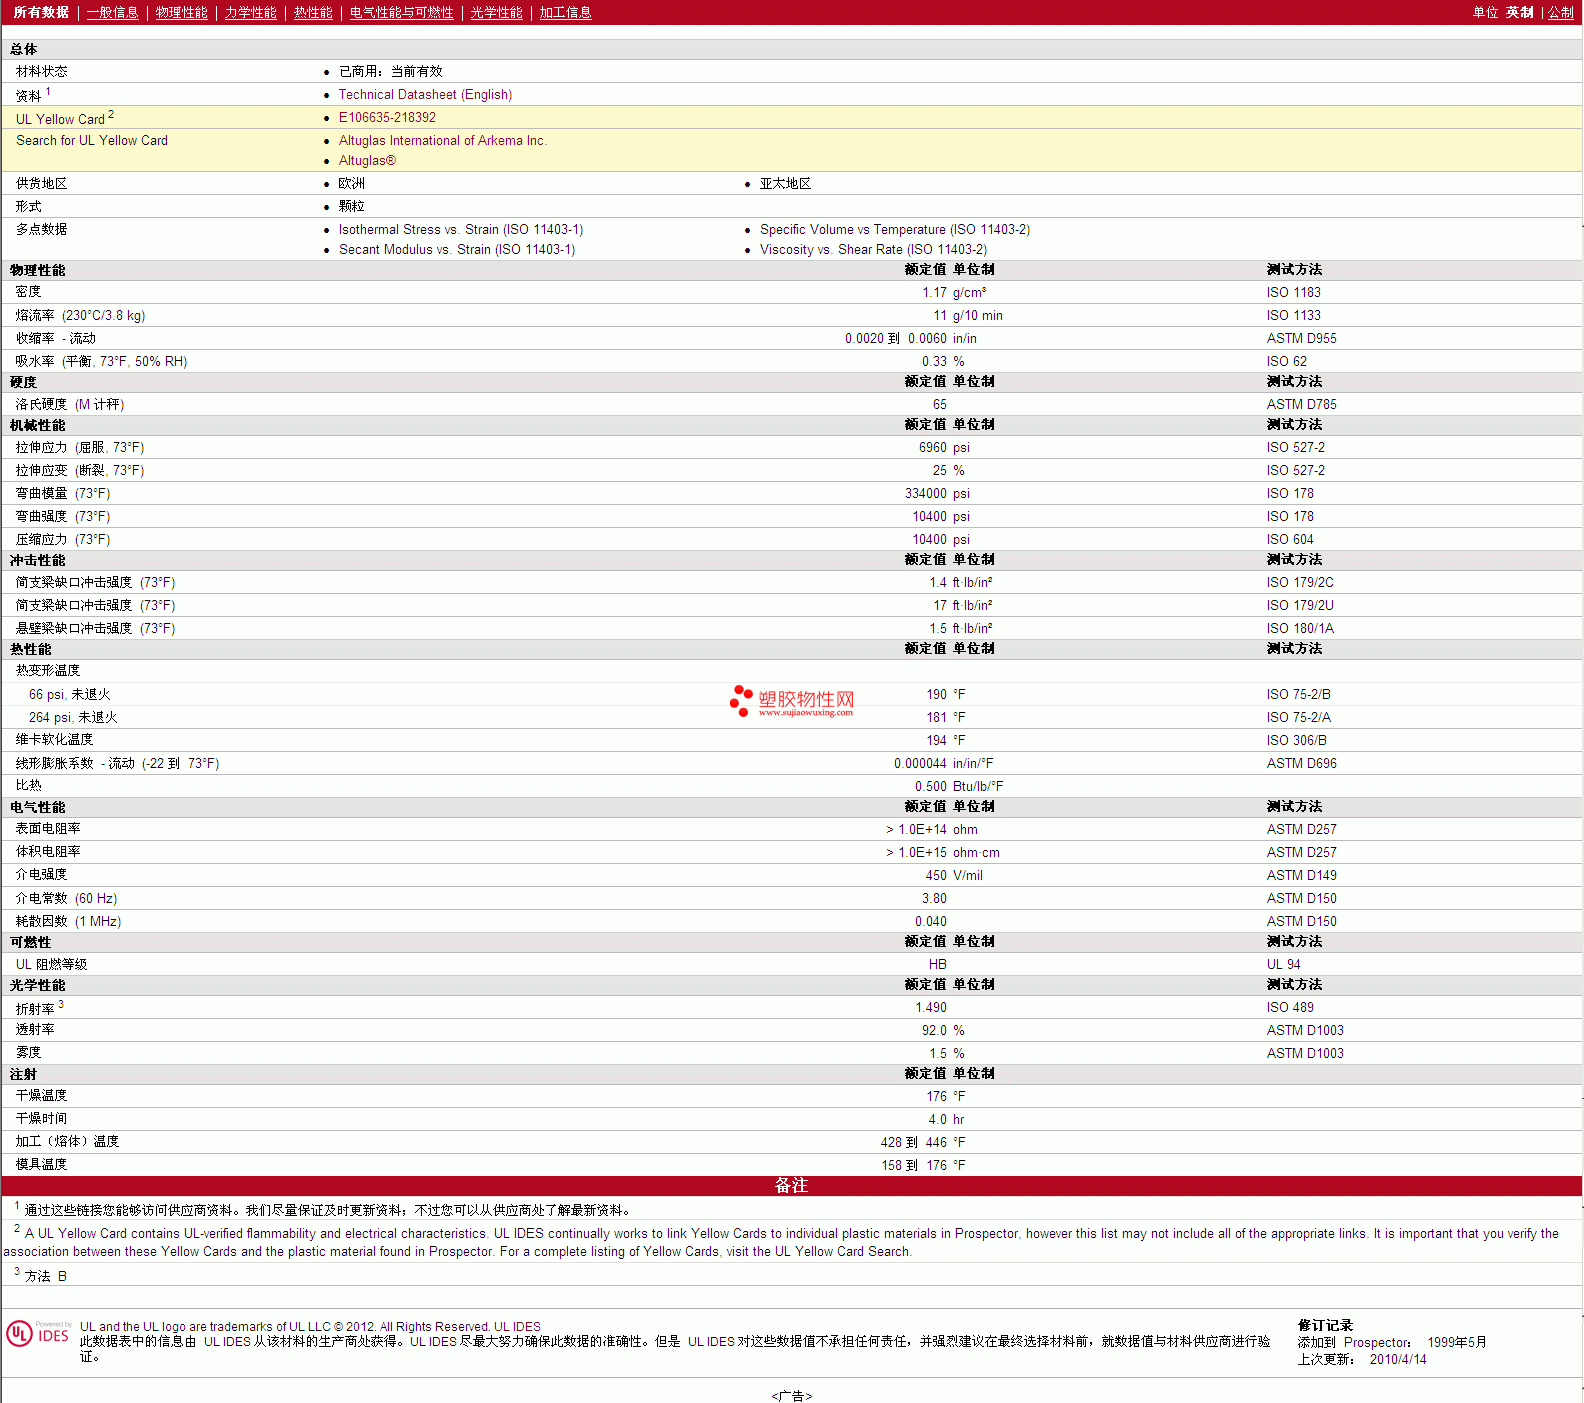
Task: Click Secant Modulus vs. Strain entry
Action: click(x=457, y=249)
